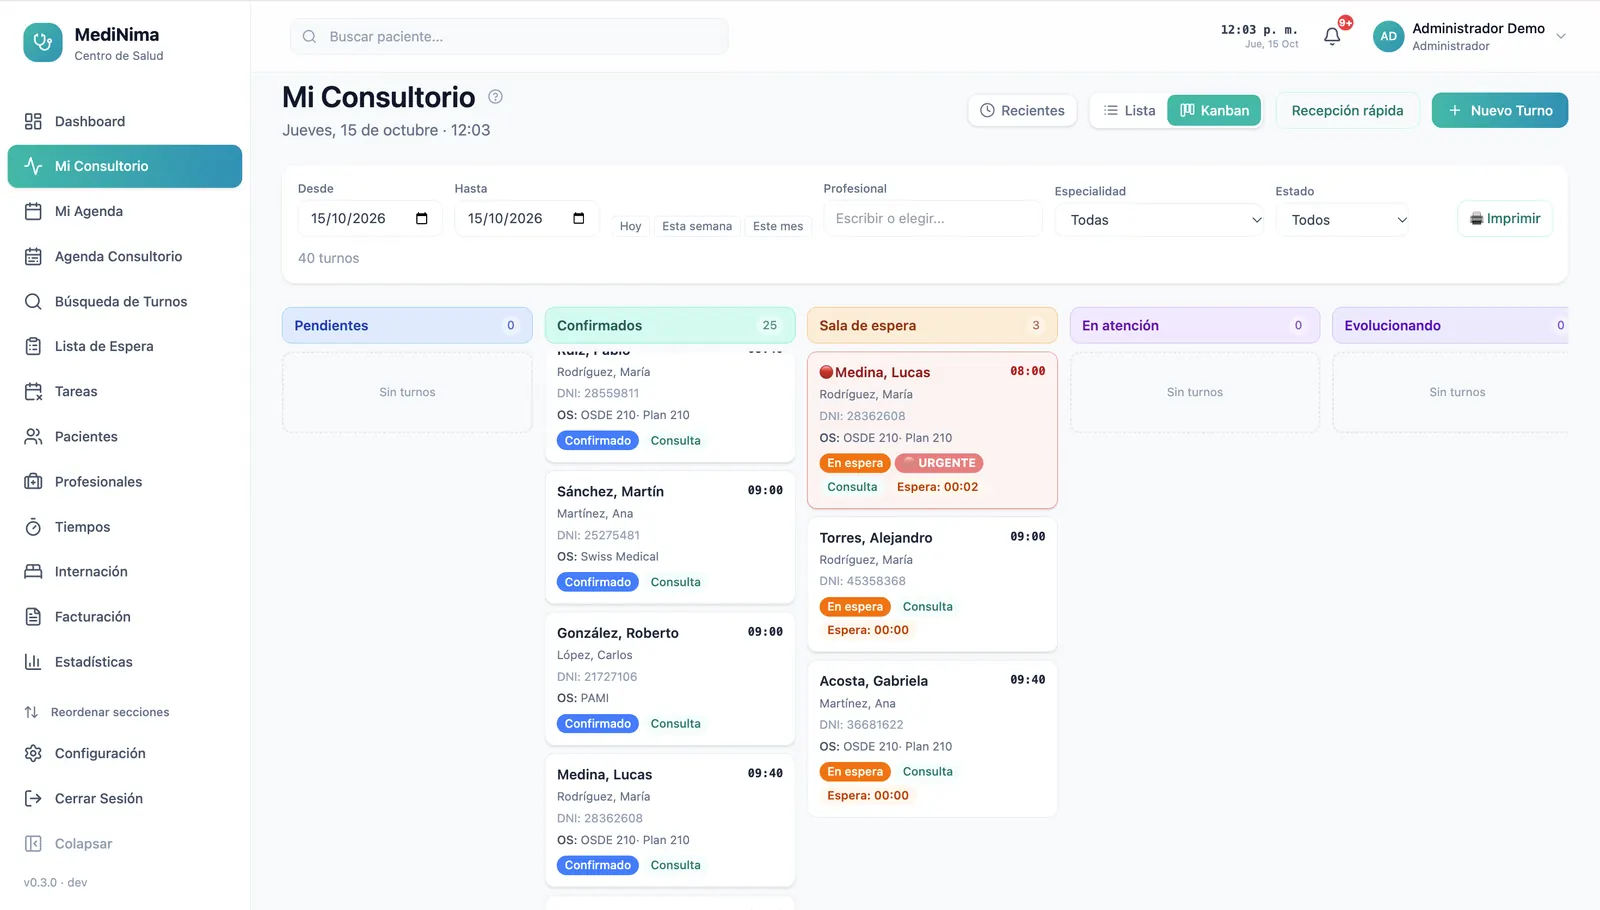Screen dimensions: 1600x910
Task: Switch to Lista view
Action: pyautogui.click(x=1129, y=110)
